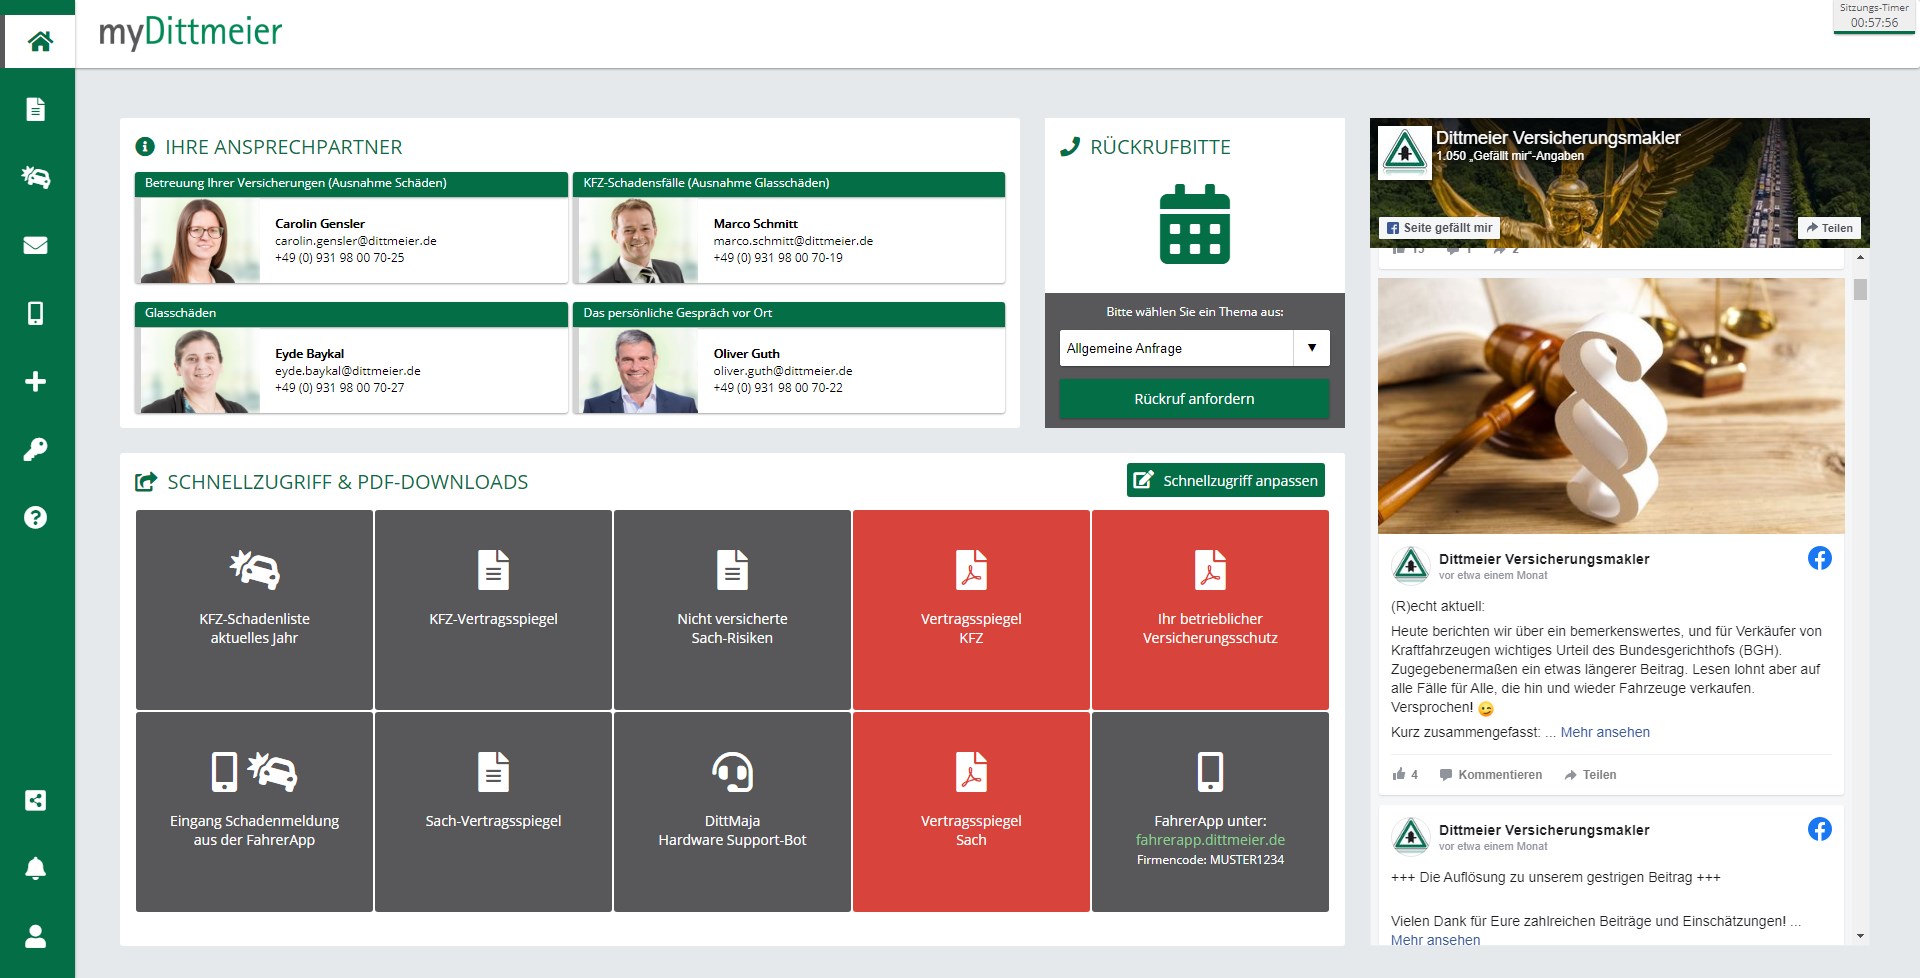This screenshot has height=978, width=1920.
Task: Open the paragraph and gavel post image
Action: pyautogui.click(x=1611, y=406)
